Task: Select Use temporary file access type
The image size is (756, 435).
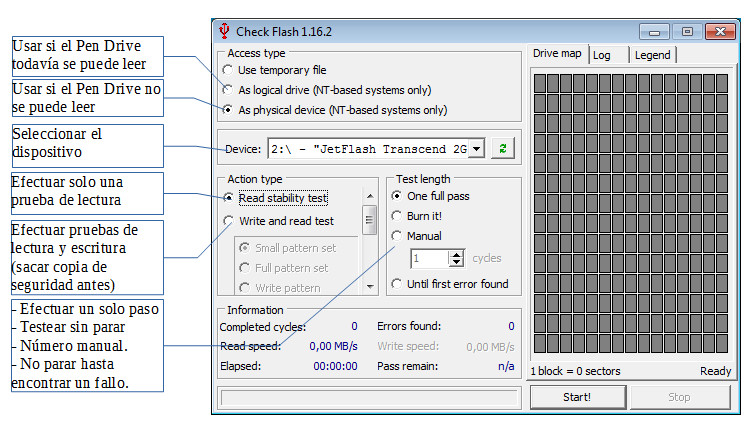Action: 228,70
